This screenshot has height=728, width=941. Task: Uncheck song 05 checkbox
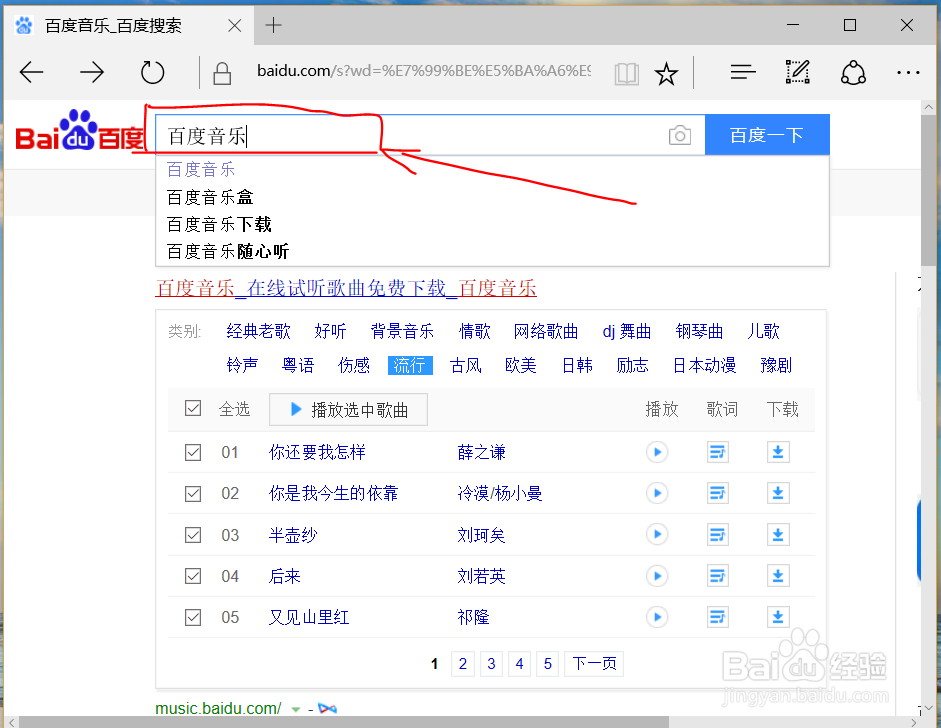(x=193, y=617)
